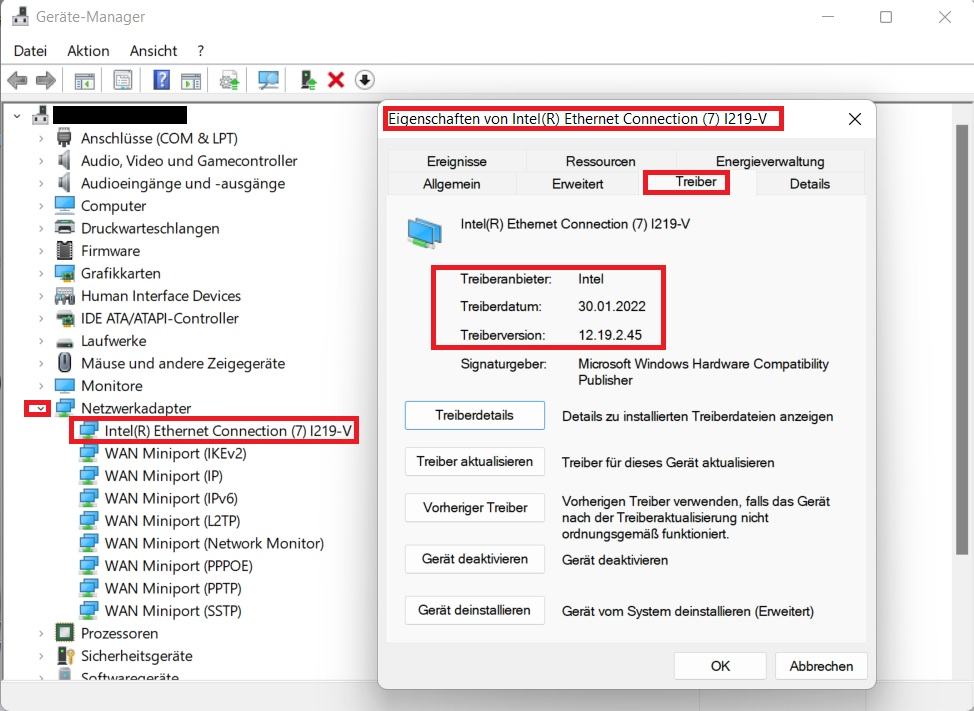Click the Back arrow toolbar icon
974x711 pixels.
pyautogui.click(x=17, y=80)
